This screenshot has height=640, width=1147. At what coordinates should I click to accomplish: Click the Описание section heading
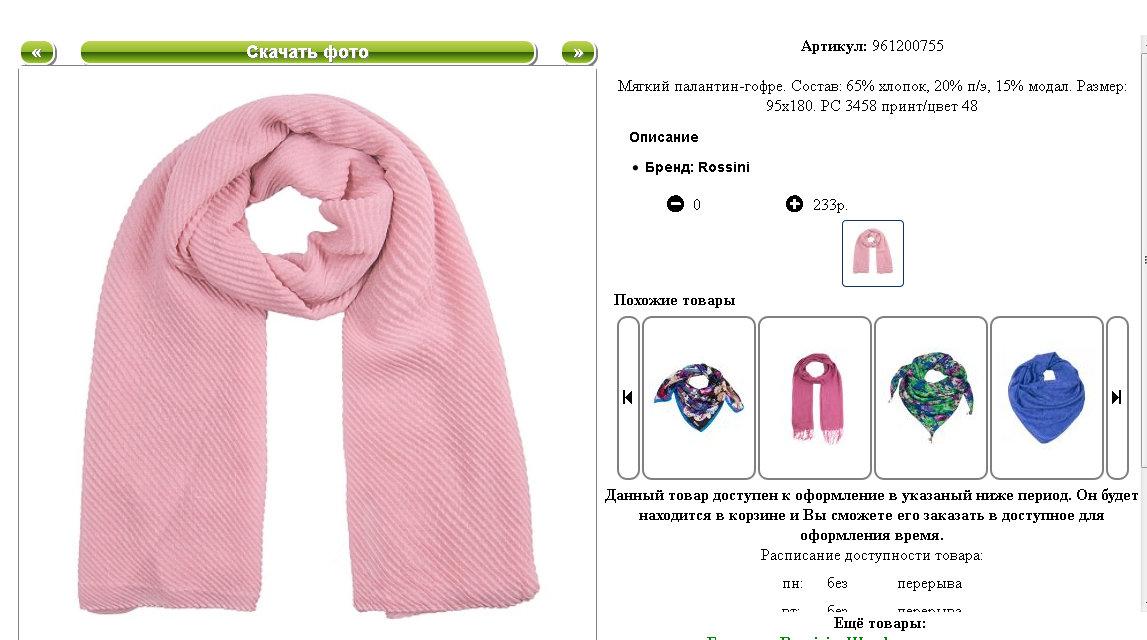(x=663, y=138)
